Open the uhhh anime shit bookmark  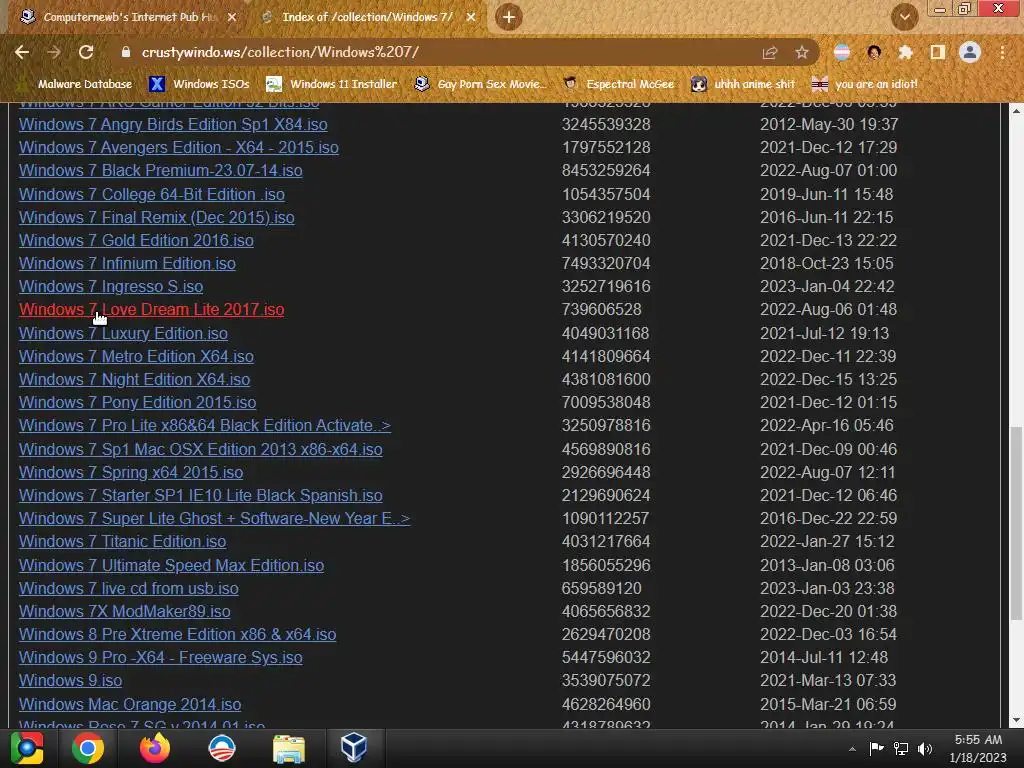tap(743, 84)
